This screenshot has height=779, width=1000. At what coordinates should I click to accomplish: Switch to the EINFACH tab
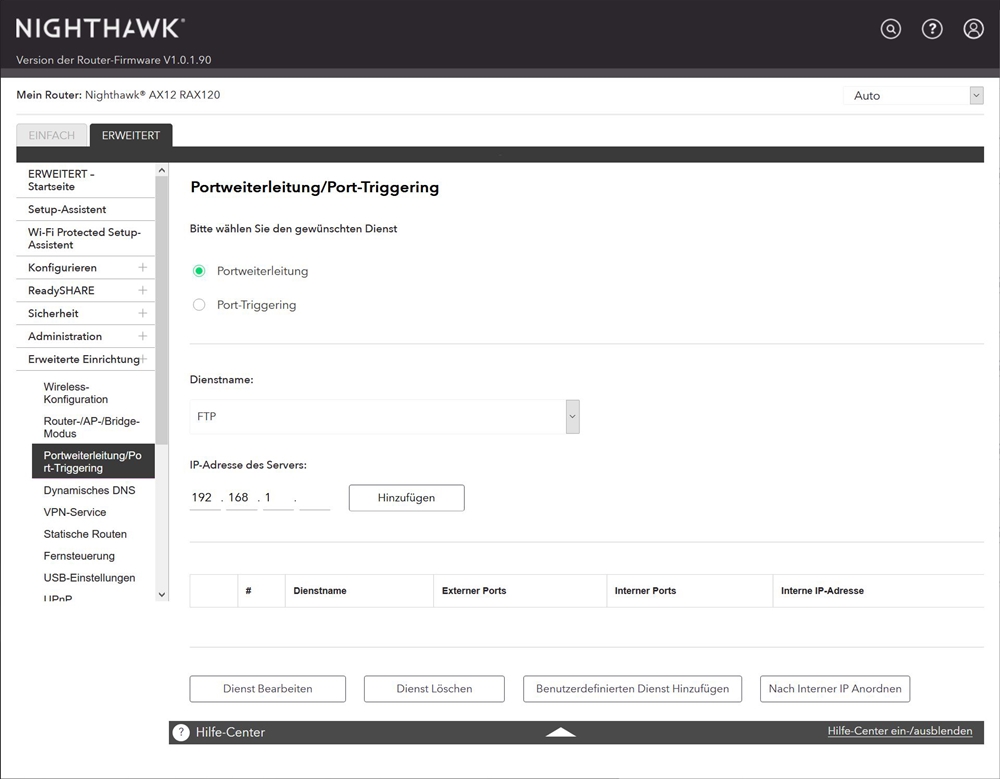point(51,136)
